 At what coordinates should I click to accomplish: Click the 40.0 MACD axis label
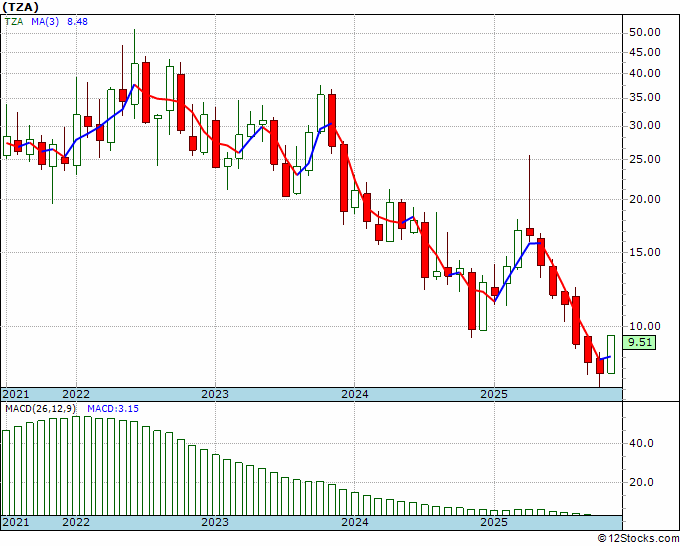[x=641, y=444]
